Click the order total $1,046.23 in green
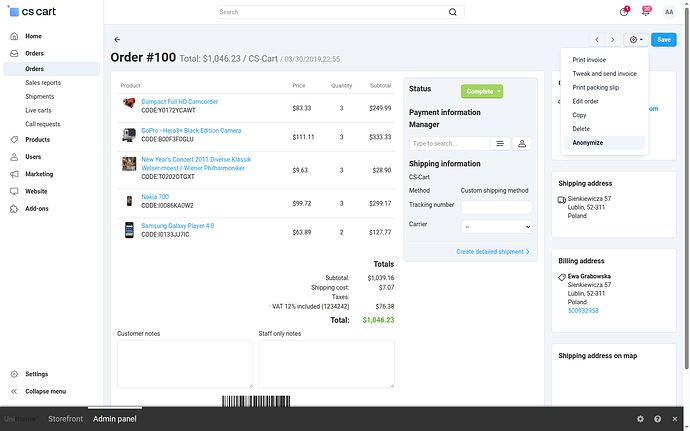Viewport: 690px width, 431px height. pyautogui.click(x=378, y=320)
